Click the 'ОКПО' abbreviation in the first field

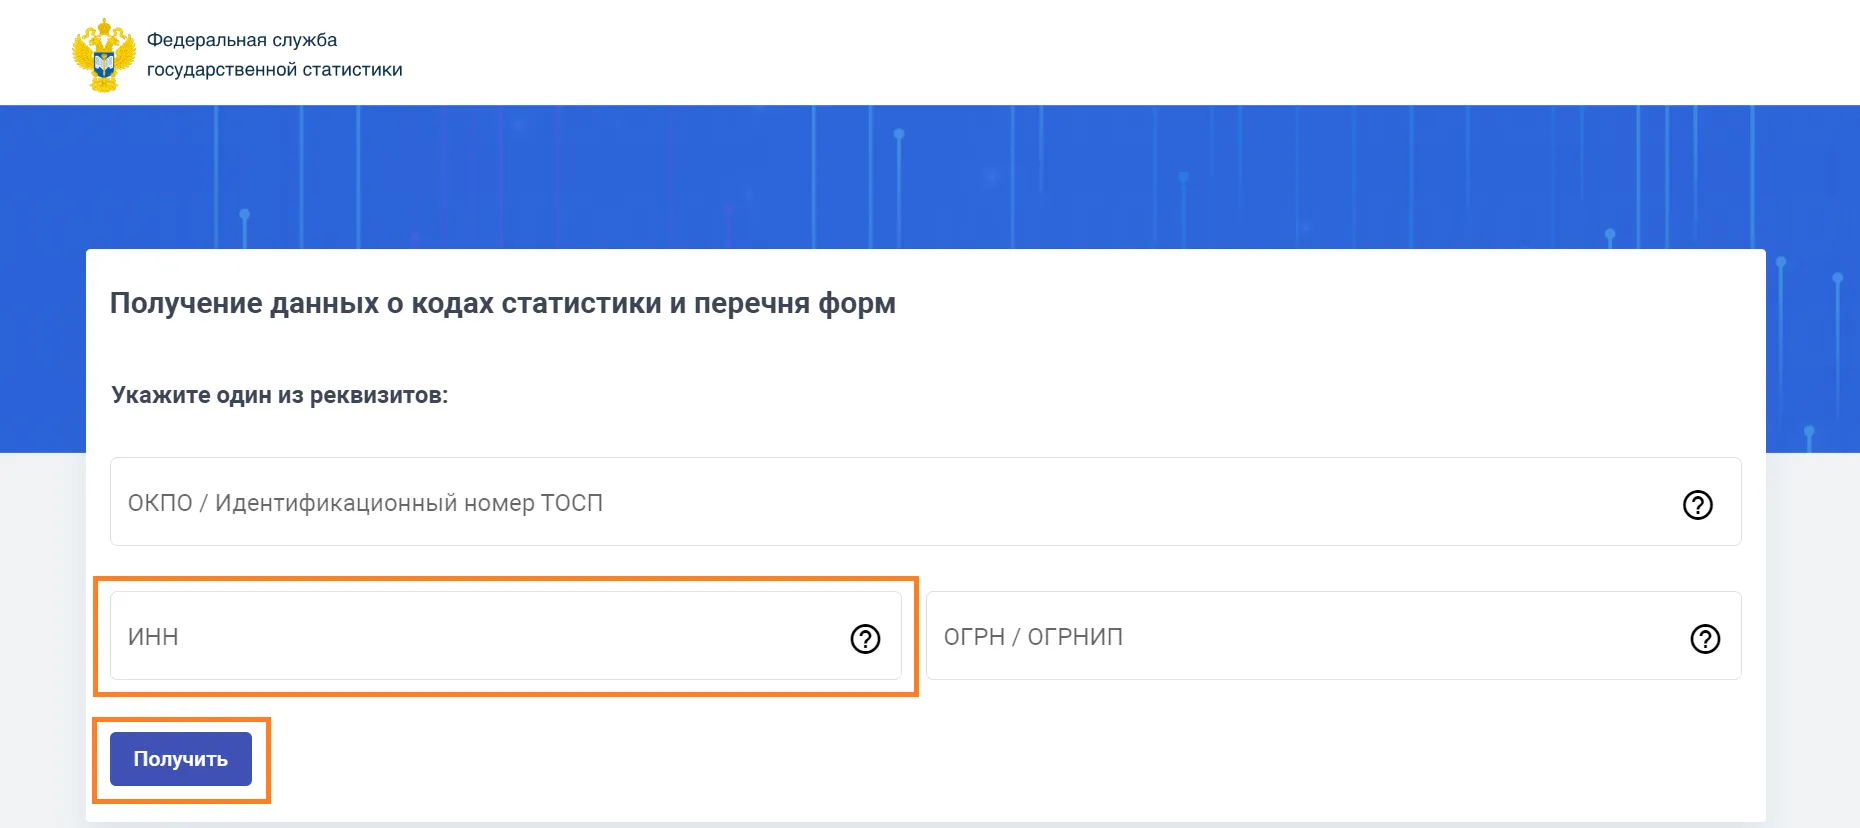tap(160, 503)
